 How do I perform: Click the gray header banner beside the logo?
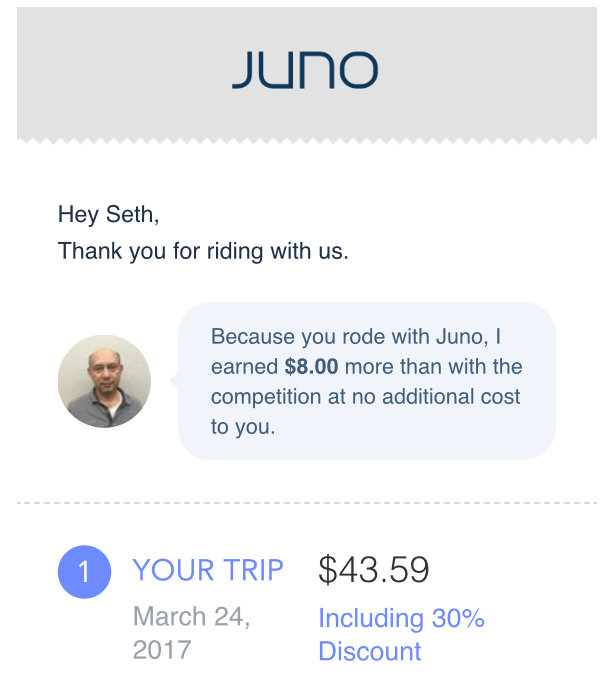click(x=500, y=70)
